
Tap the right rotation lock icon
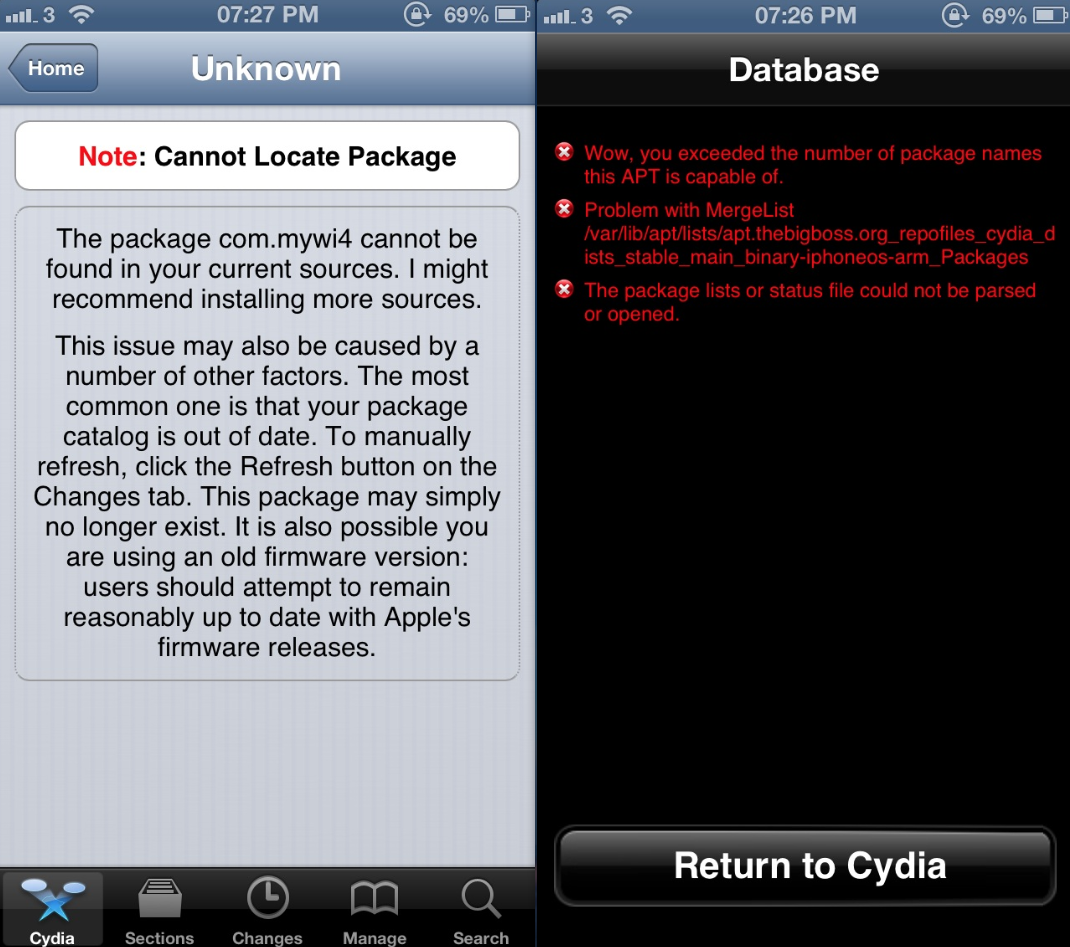click(x=955, y=14)
